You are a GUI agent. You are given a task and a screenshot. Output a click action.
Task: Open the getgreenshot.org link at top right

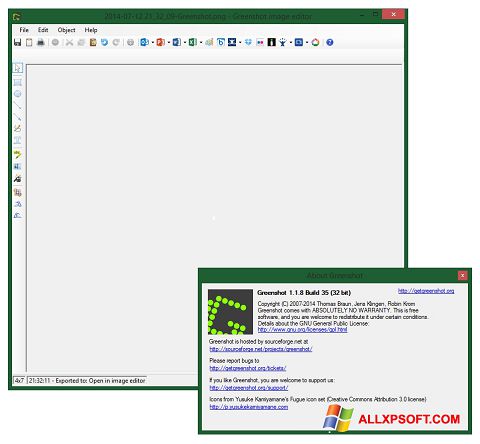426,291
